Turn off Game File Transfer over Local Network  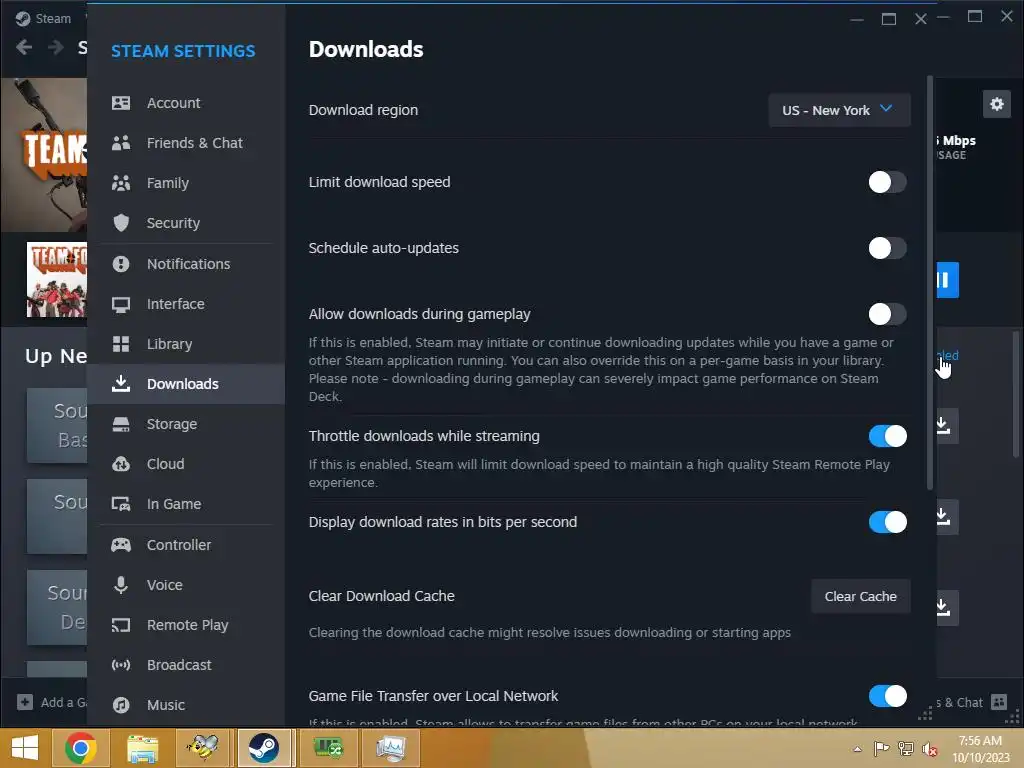887,696
